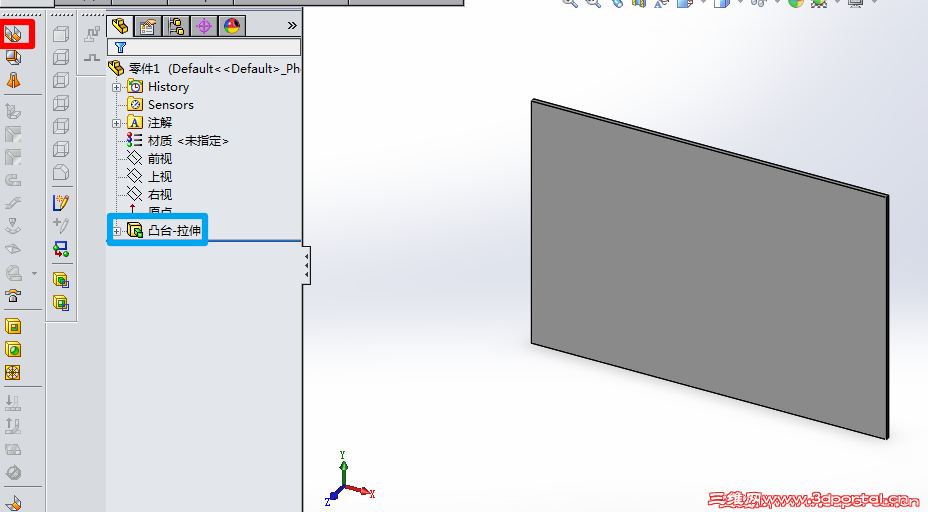Image resolution: width=928 pixels, height=512 pixels.
Task: Click the greyed Edge Flange icon
Action: (x=13, y=111)
